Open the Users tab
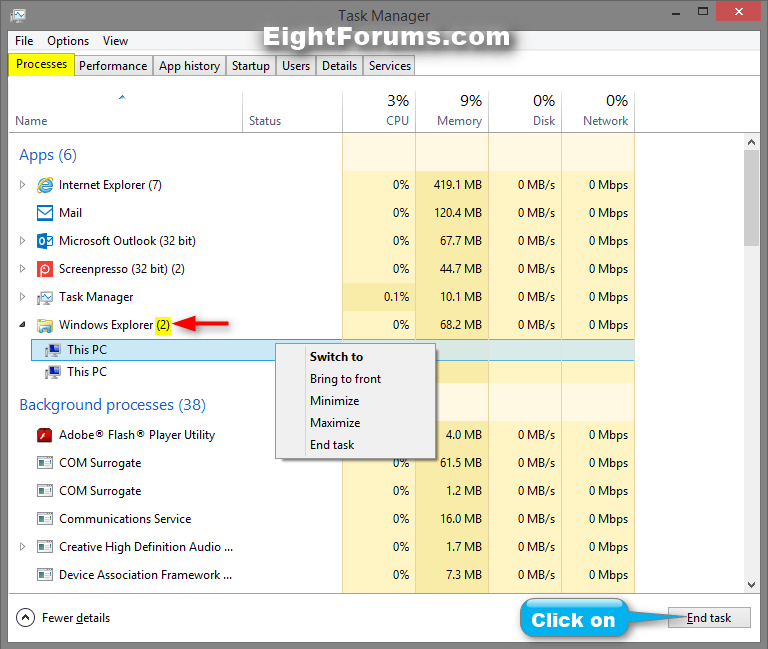 pos(296,66)
